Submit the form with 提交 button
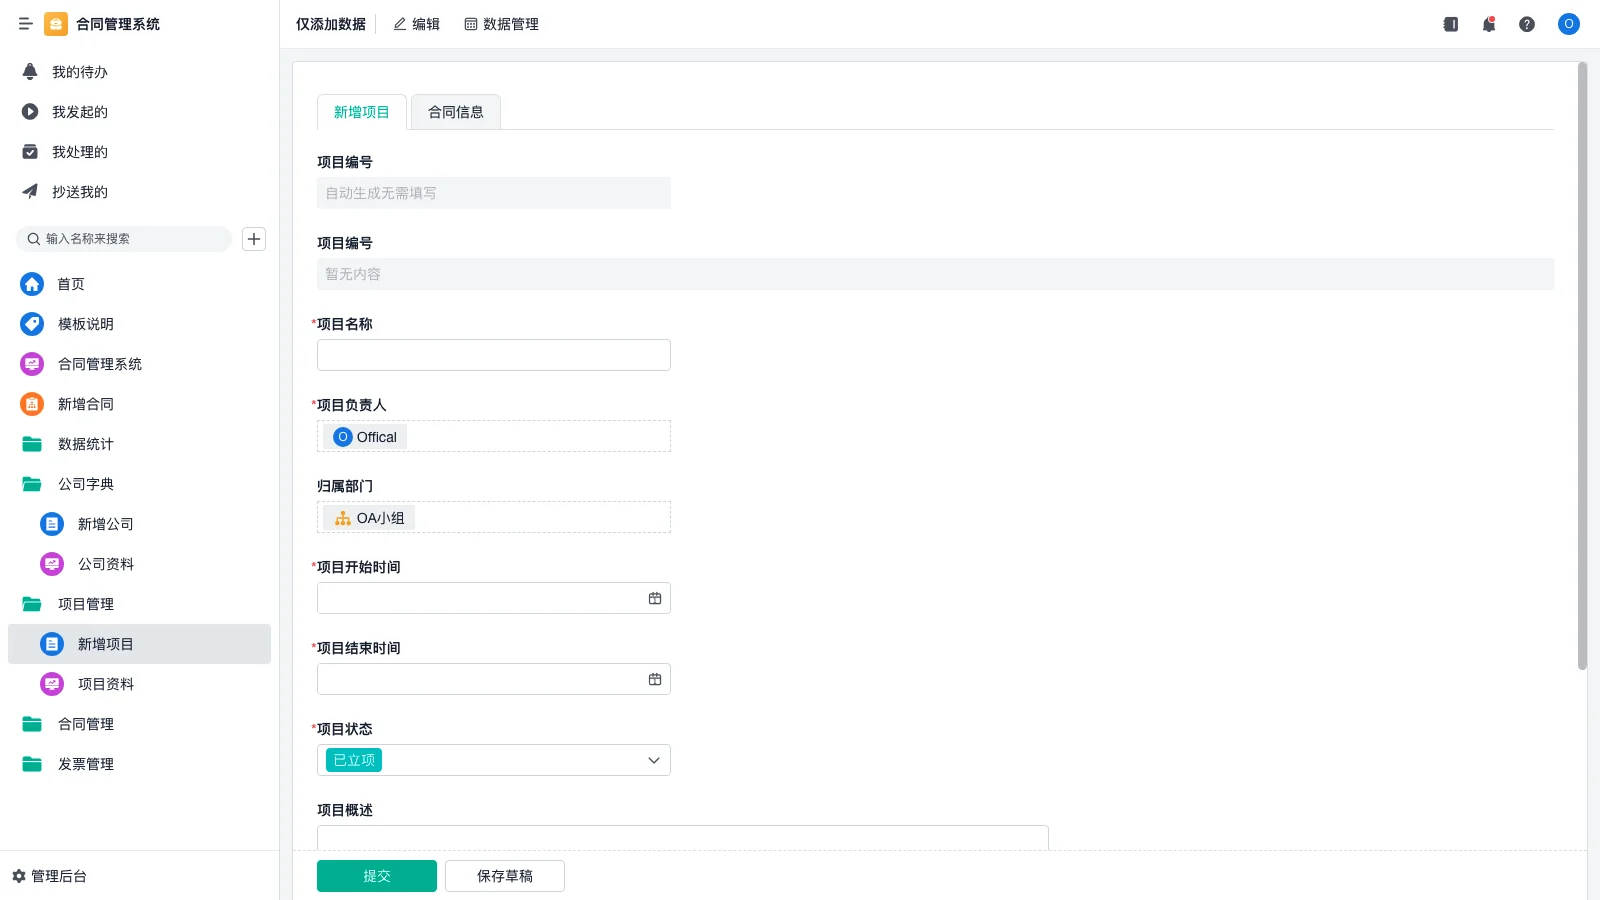Image resolution: width=1600 pixels, height=900 pixels. [x=376, y=876]
